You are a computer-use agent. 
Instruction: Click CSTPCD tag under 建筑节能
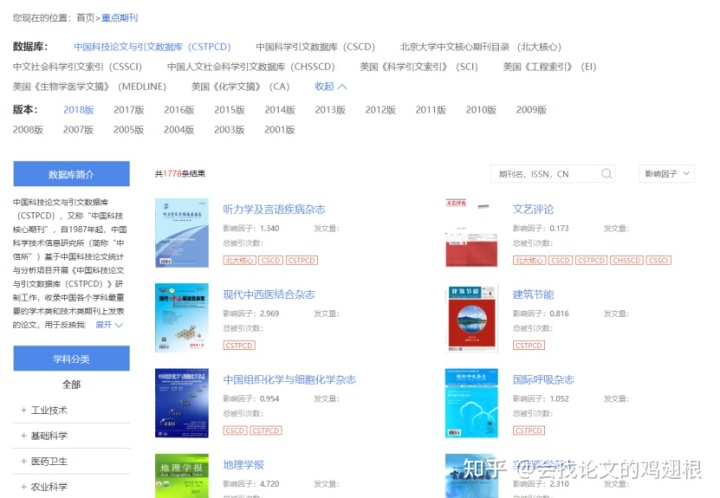[529, 345]
